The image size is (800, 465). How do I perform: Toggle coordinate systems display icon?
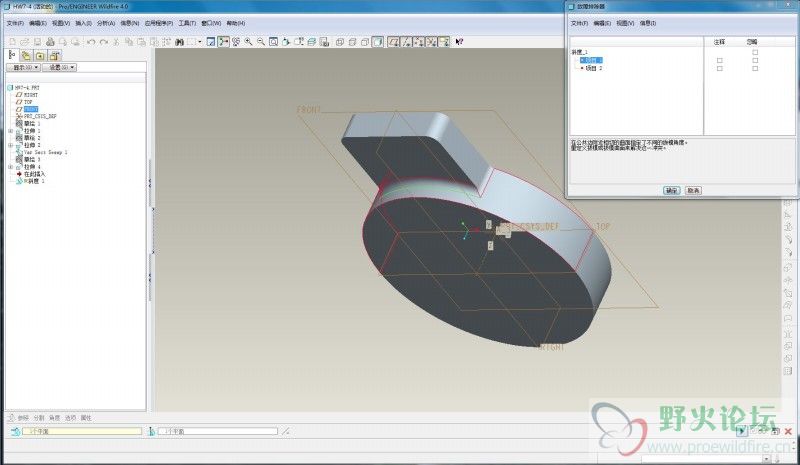point(432,42)
